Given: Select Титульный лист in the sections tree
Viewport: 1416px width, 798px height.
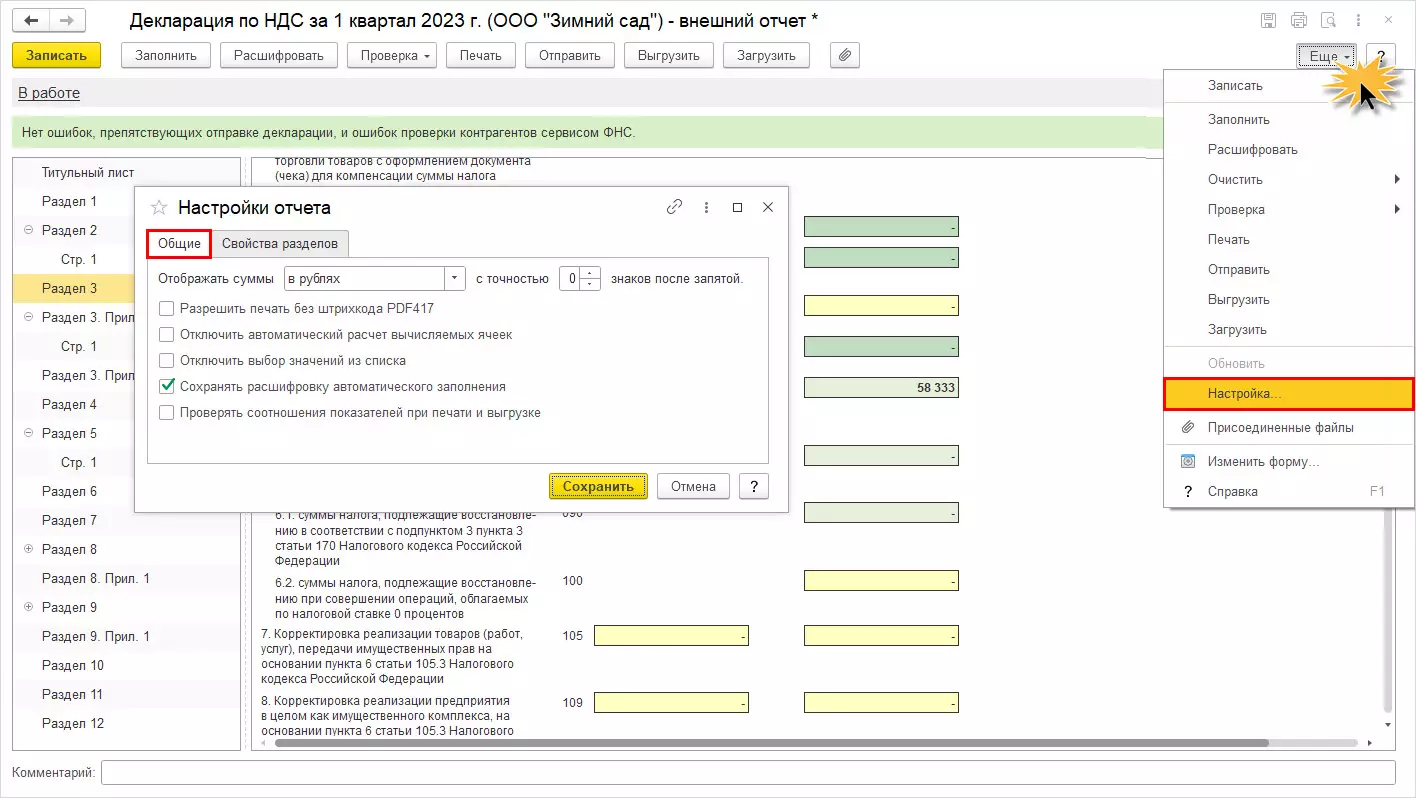Looking at the screenshot, I should [x=88, y=173].
